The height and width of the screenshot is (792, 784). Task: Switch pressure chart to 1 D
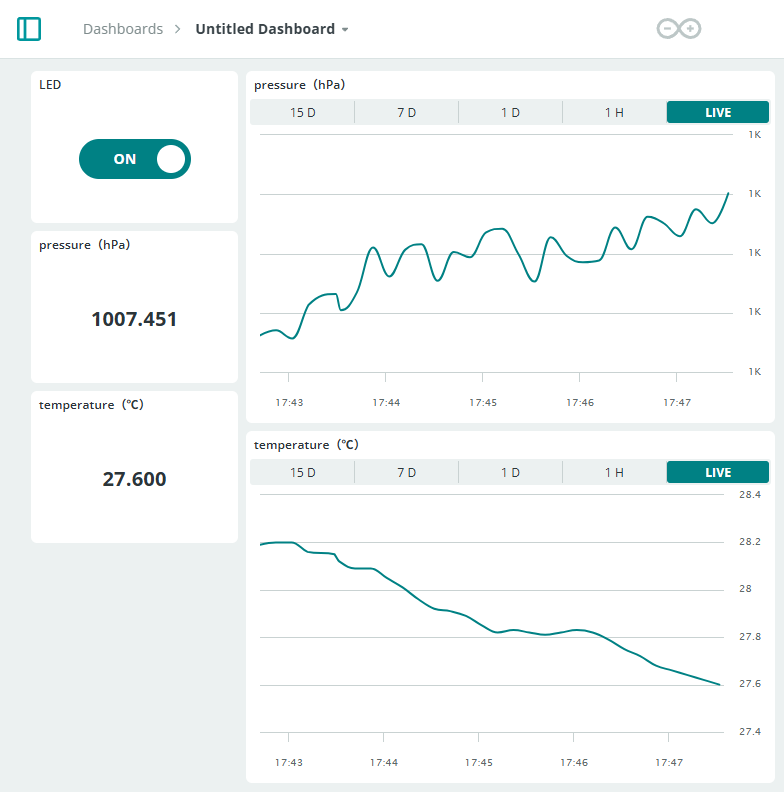tap(510, 112)
